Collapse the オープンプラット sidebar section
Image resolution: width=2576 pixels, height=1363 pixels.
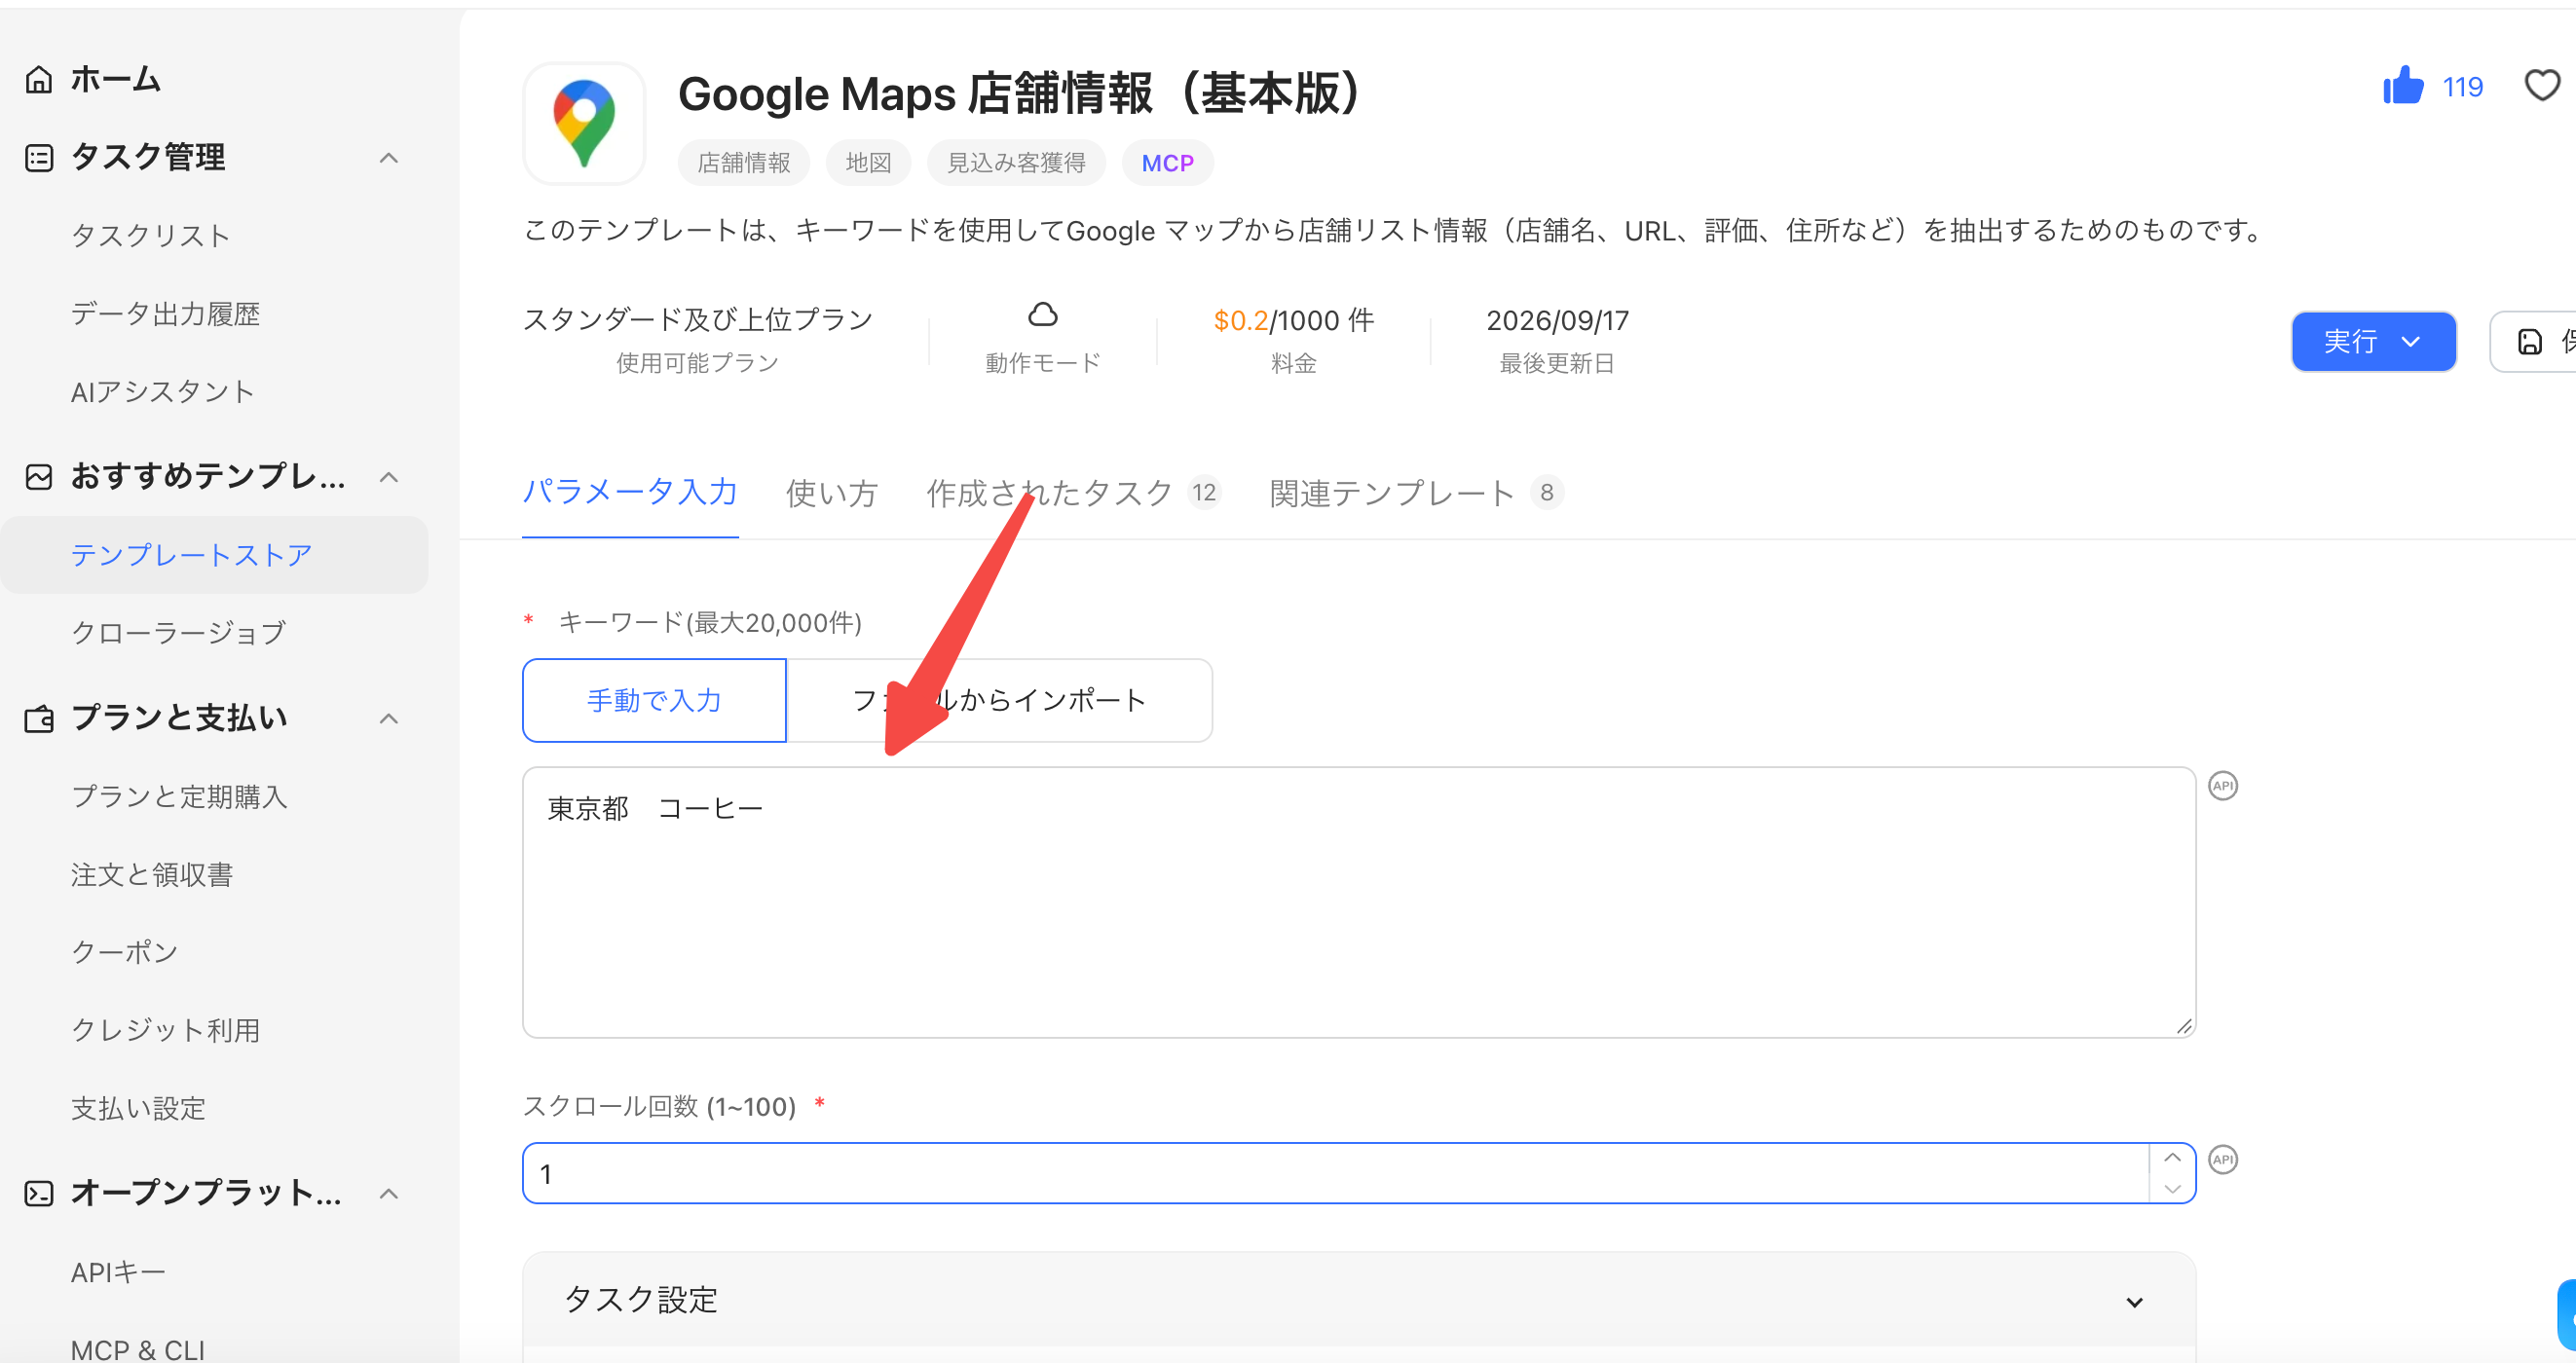[x=389, y=1193]
